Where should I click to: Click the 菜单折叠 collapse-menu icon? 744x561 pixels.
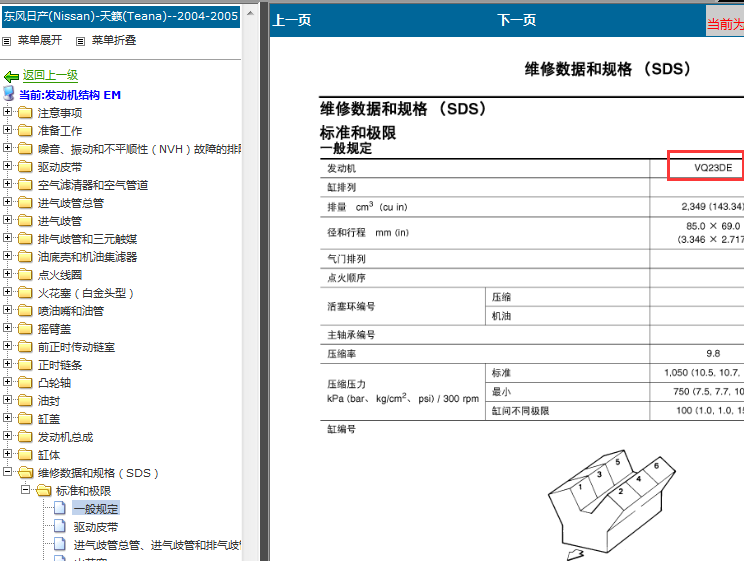(x=81, y=41)
